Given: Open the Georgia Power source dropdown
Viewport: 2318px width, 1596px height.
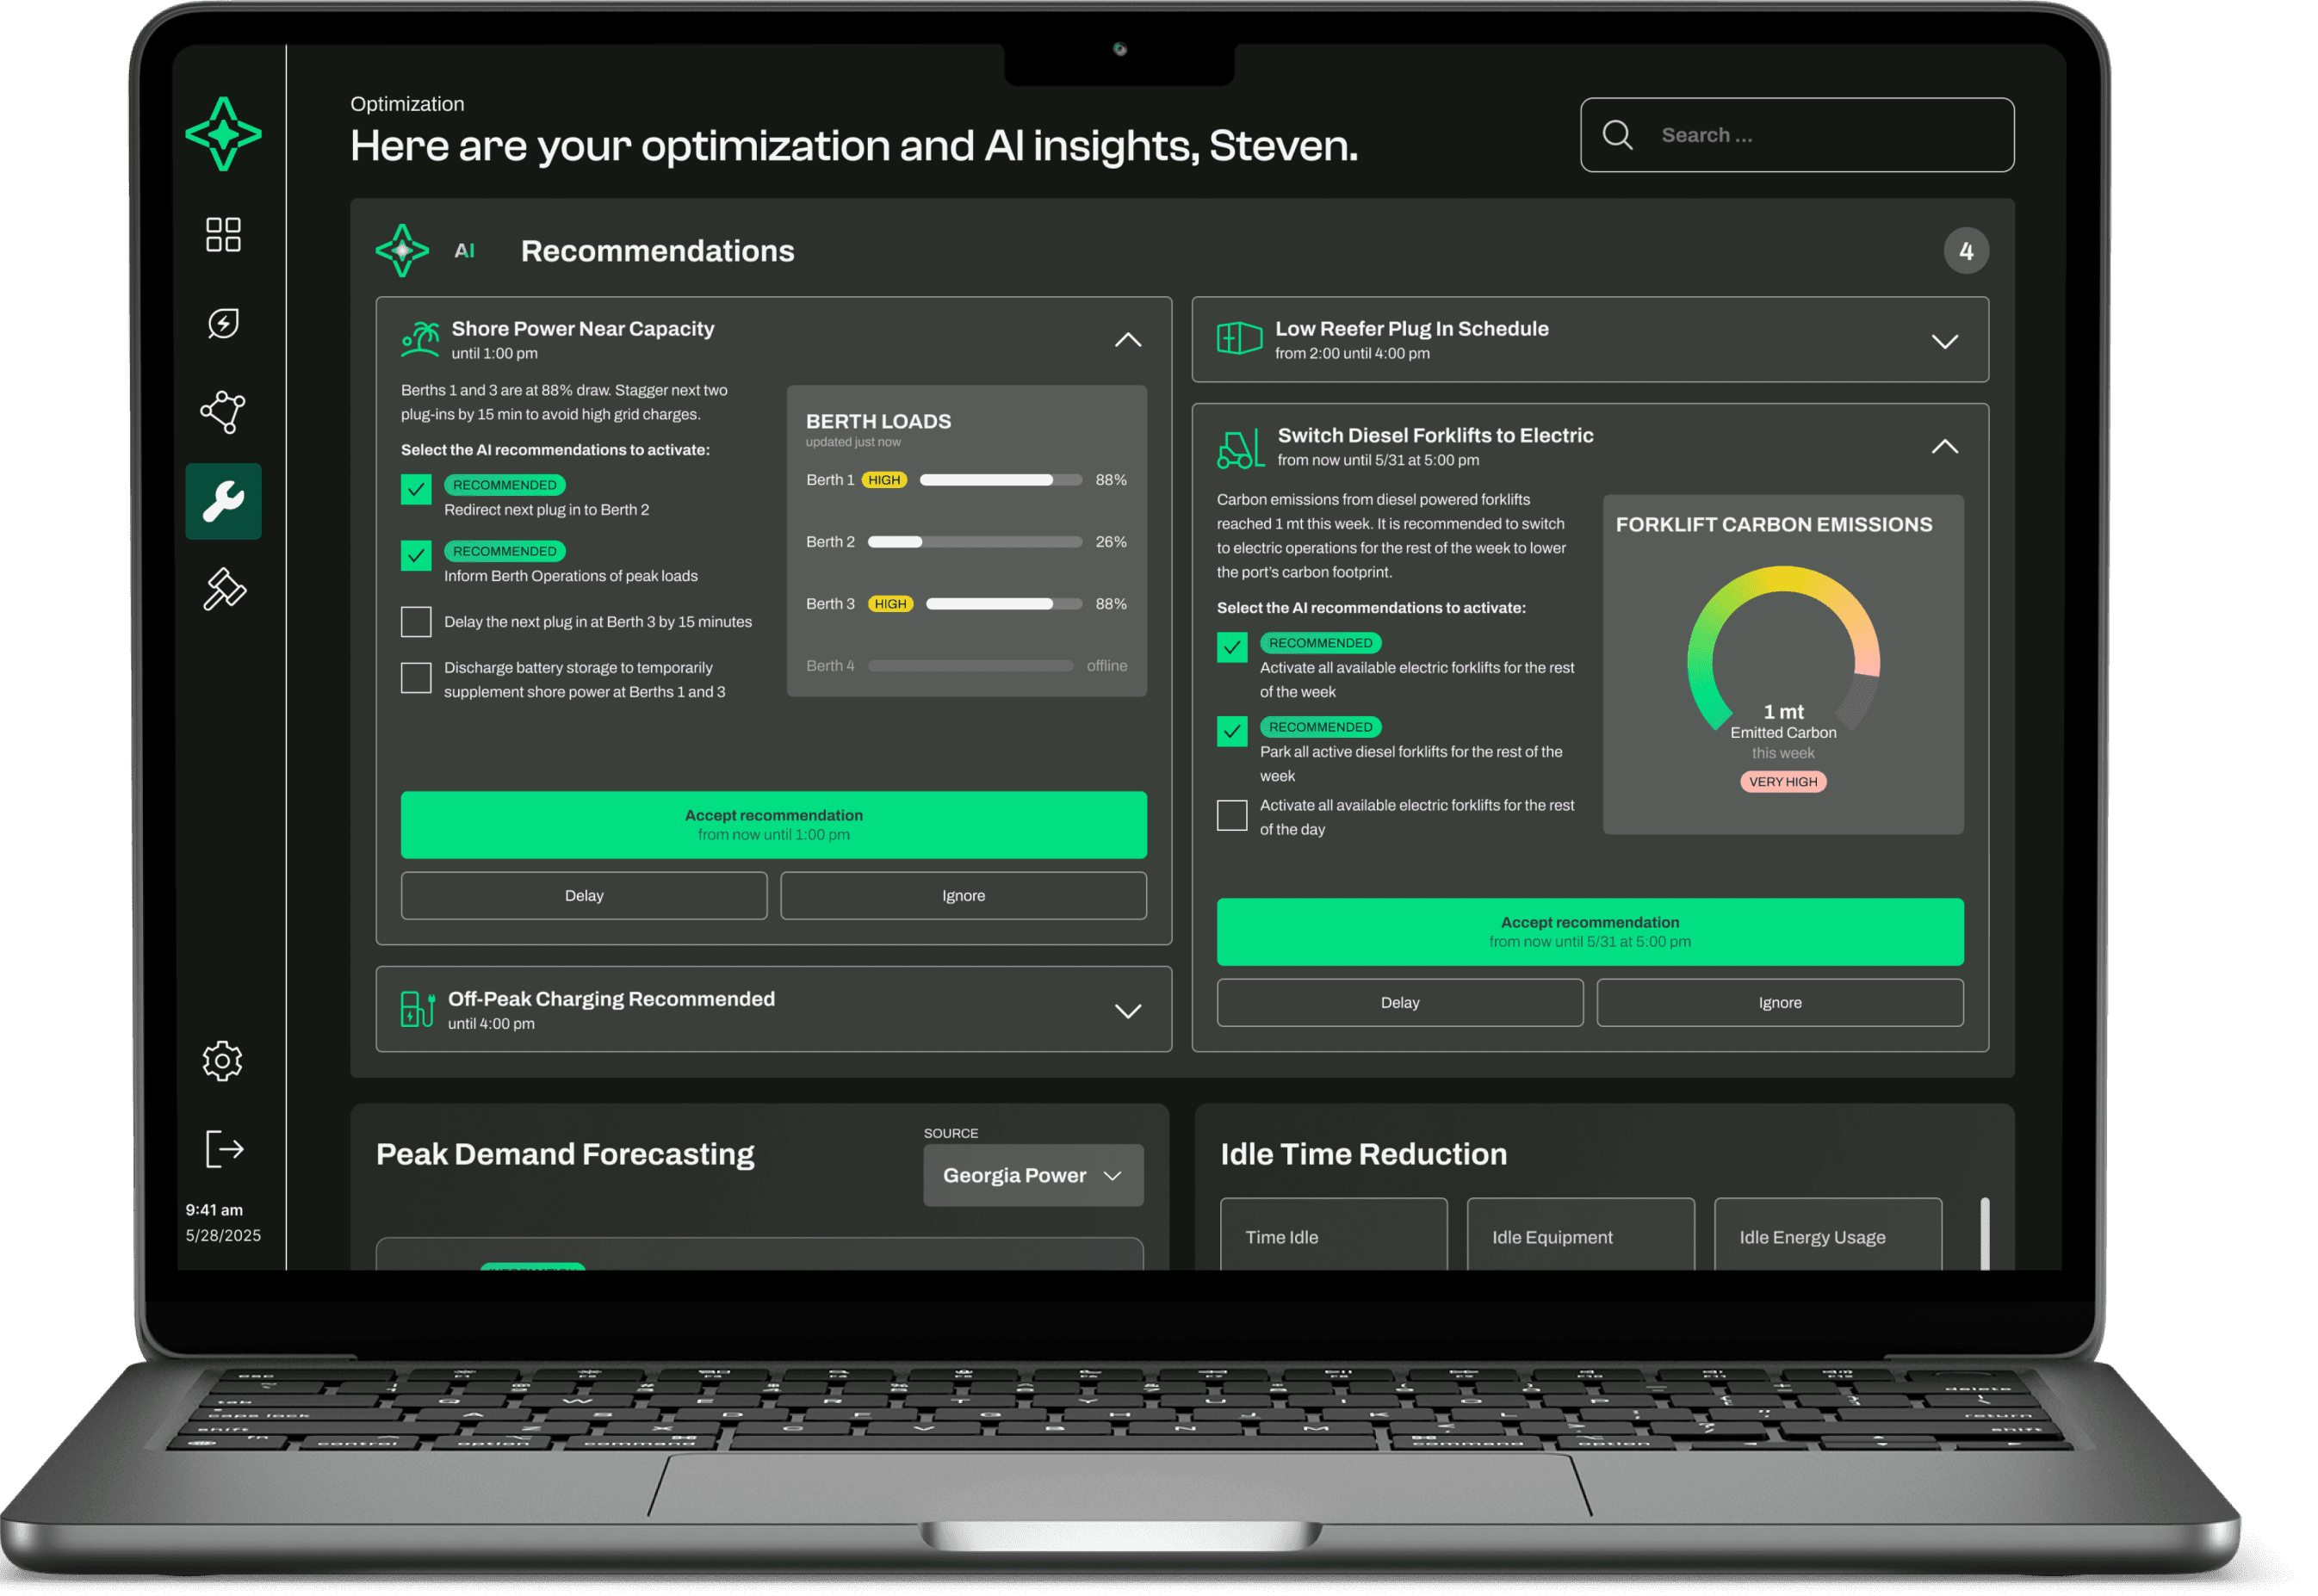Looking at the screenshot, I should [x=1032, y=1176].
